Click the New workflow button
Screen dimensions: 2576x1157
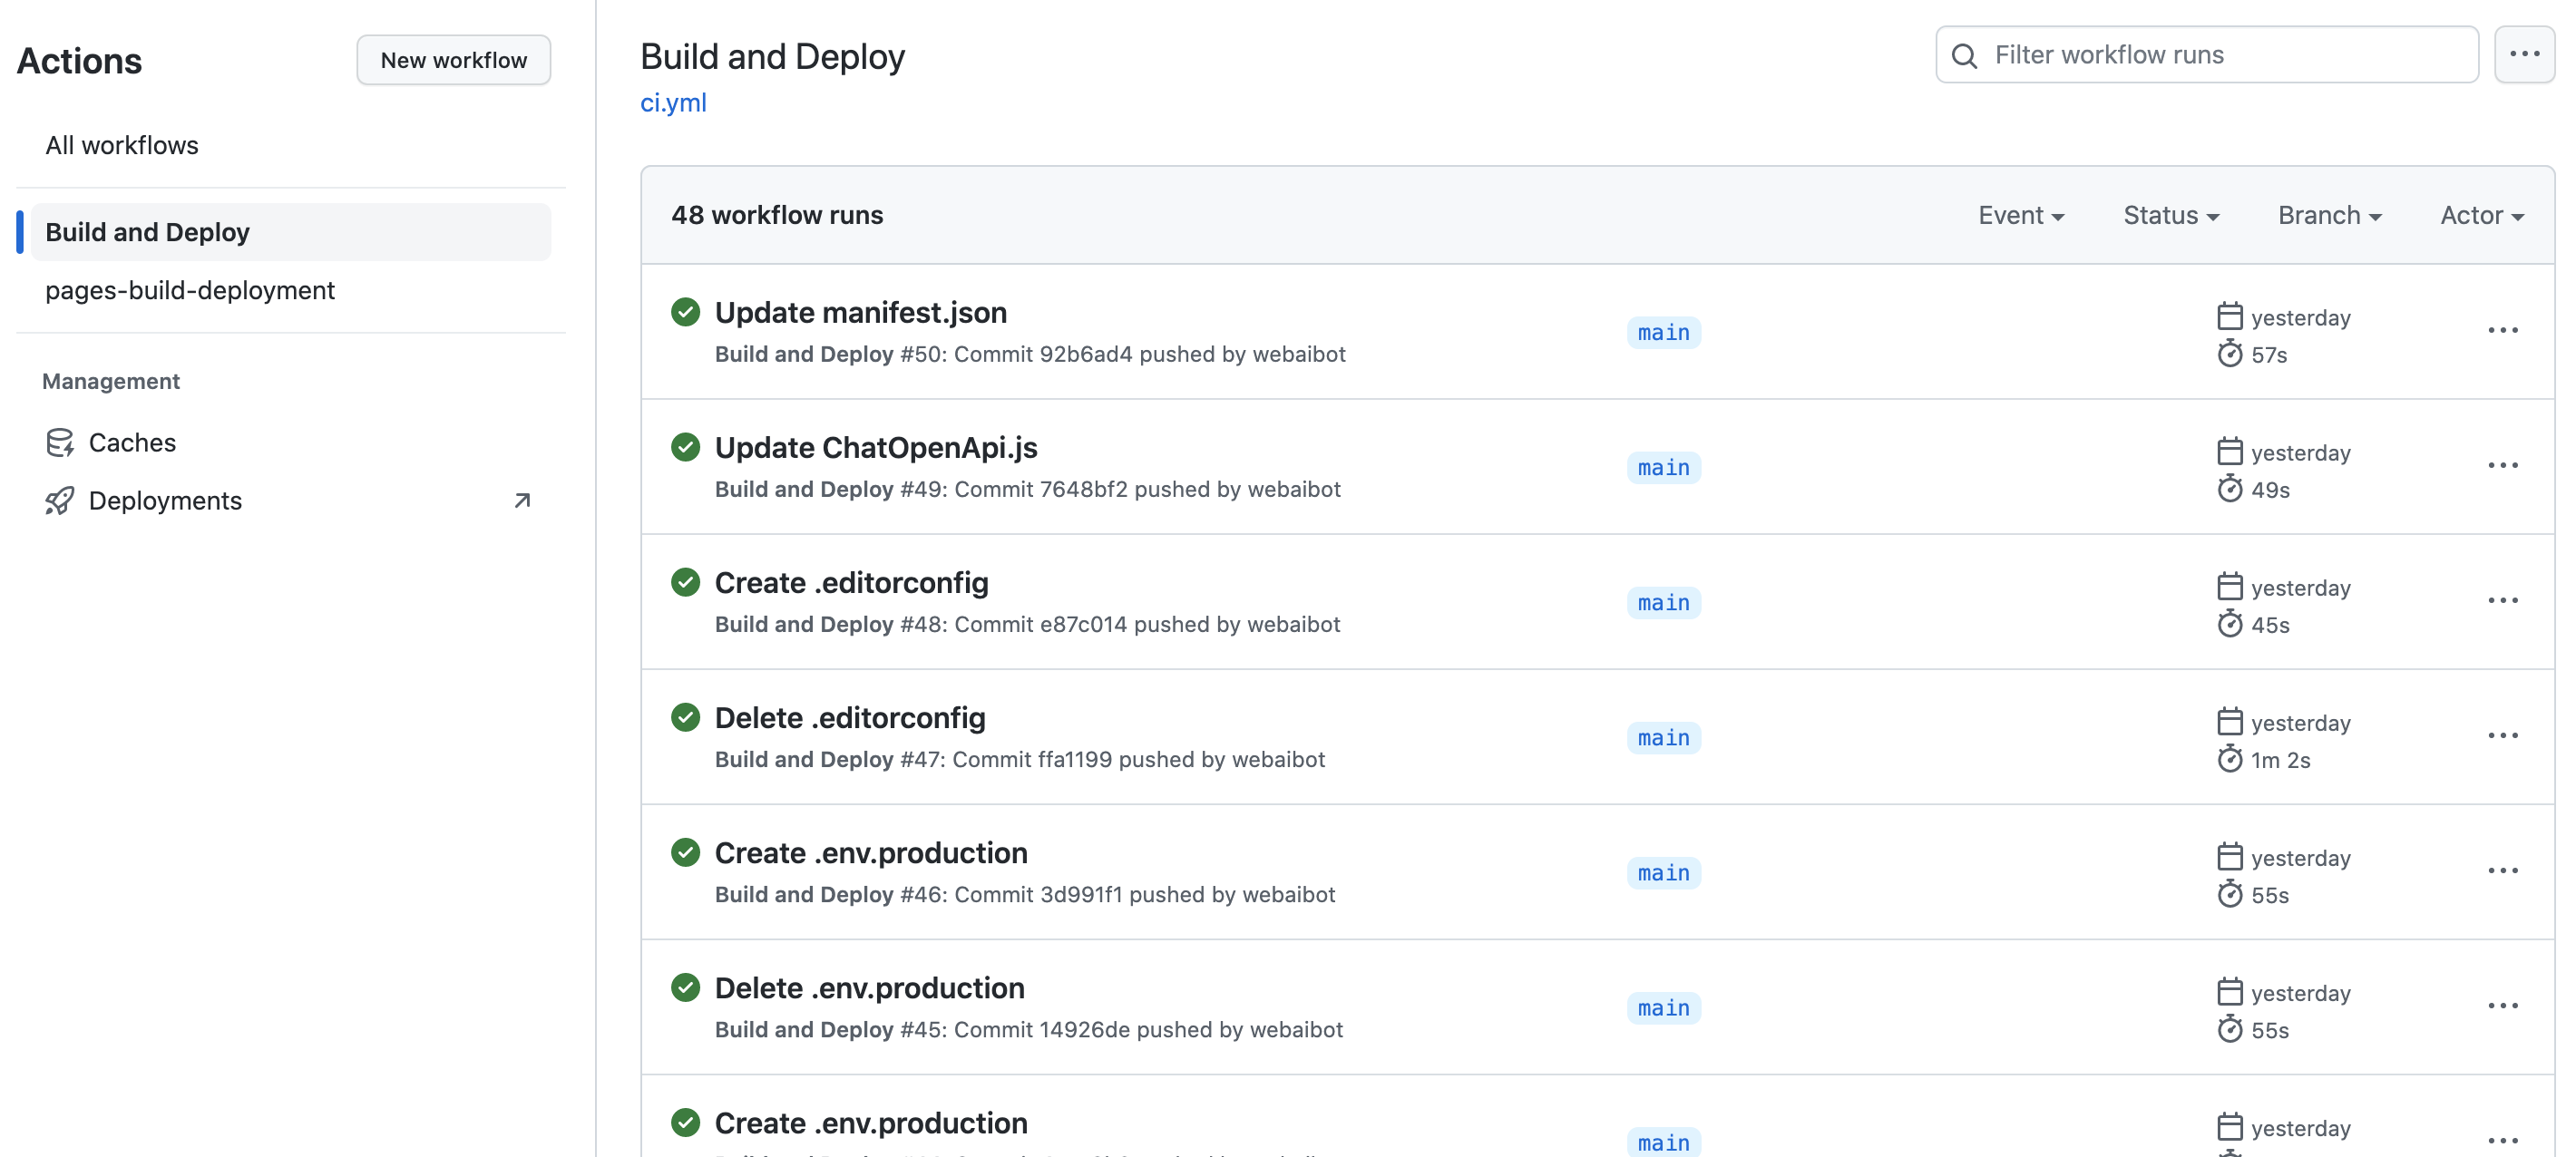(453, 60)
